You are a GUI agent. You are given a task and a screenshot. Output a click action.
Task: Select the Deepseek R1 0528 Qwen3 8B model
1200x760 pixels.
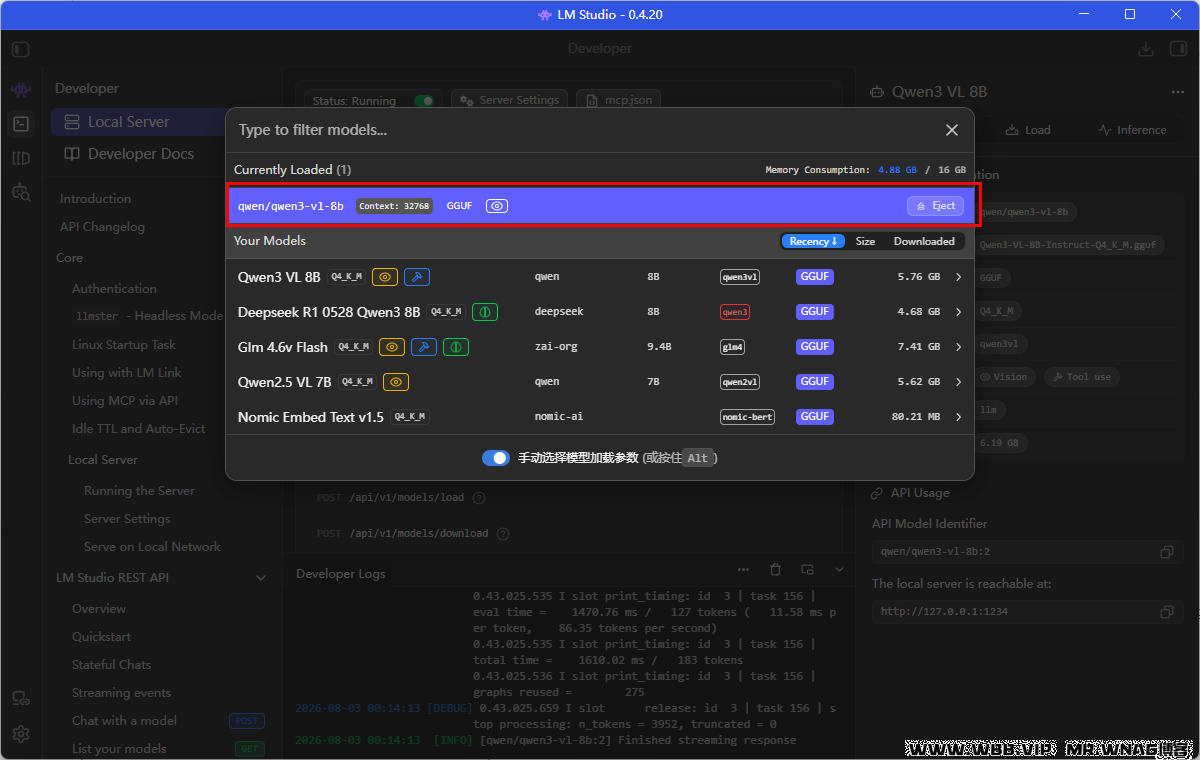pyautogui.click(x=329, y=312)
